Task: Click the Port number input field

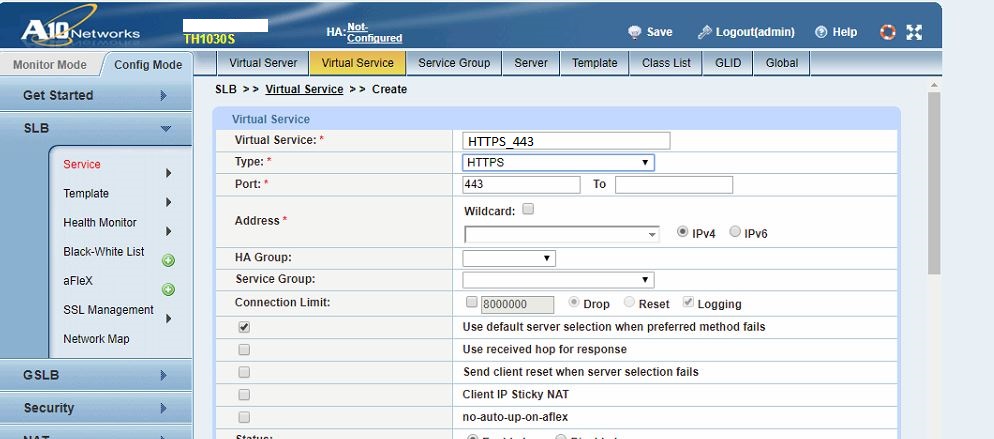Action: coord(521,185)
